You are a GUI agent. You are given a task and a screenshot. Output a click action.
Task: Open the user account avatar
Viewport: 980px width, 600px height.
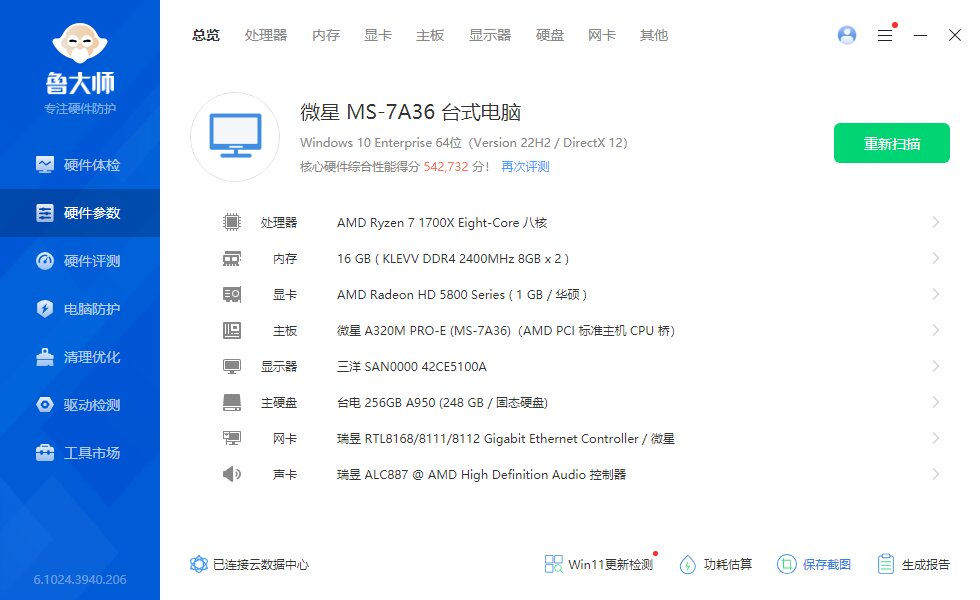[847, 35]
